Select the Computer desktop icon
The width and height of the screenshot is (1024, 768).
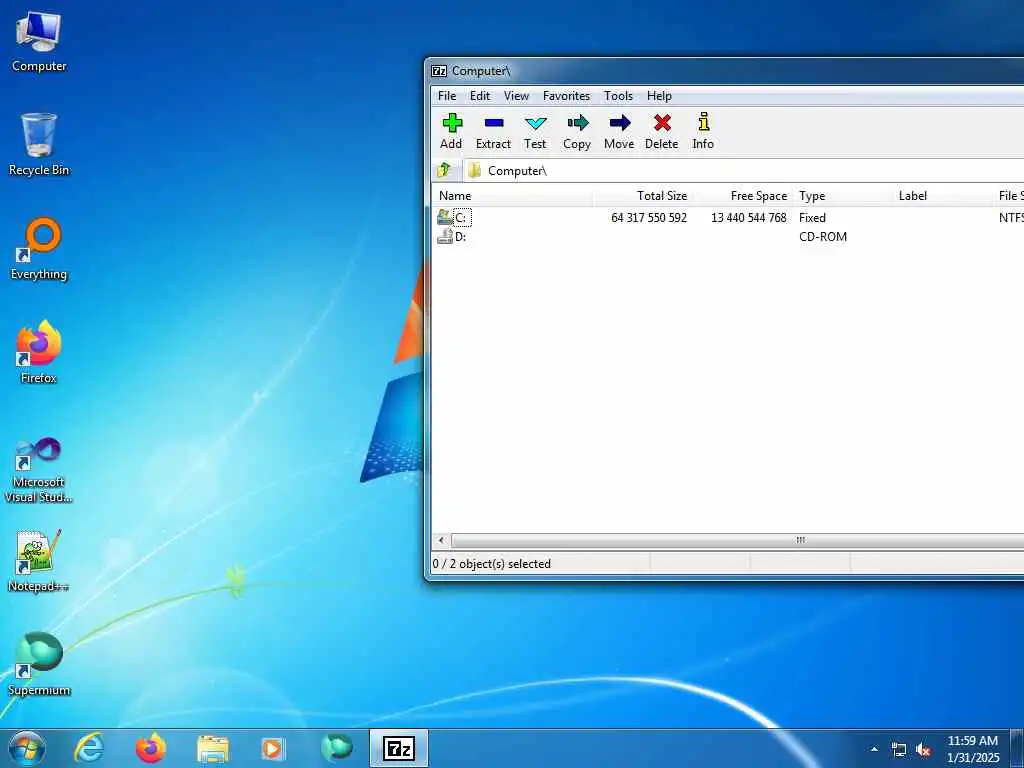click(x=39, y=42)
